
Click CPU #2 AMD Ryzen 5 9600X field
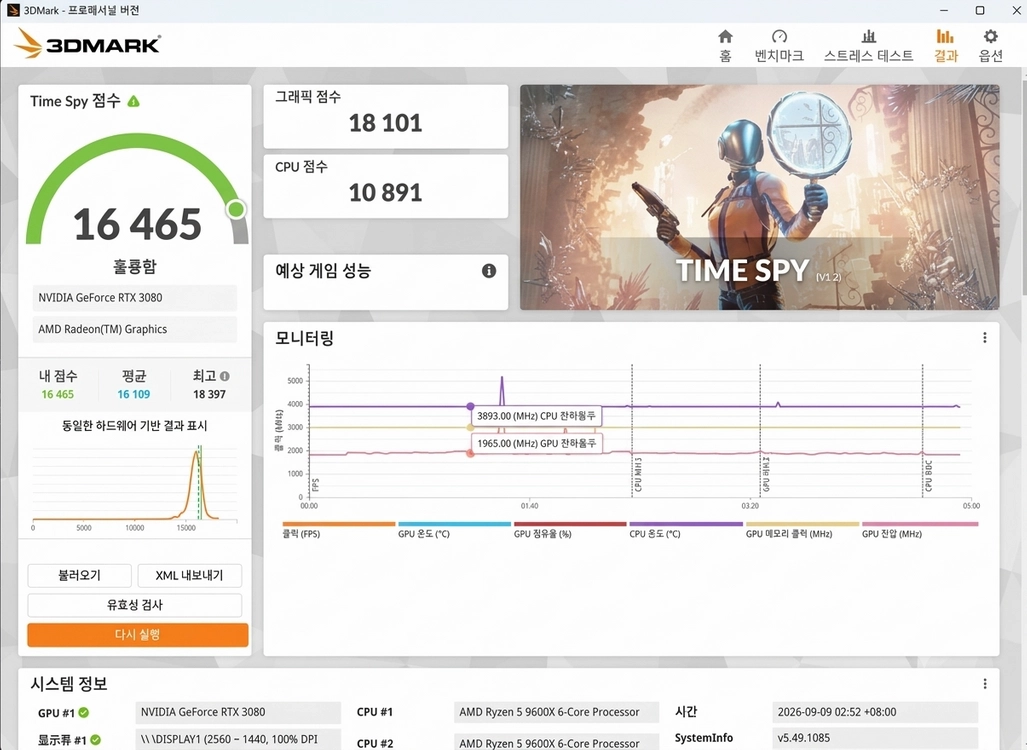tap(555, 742)
